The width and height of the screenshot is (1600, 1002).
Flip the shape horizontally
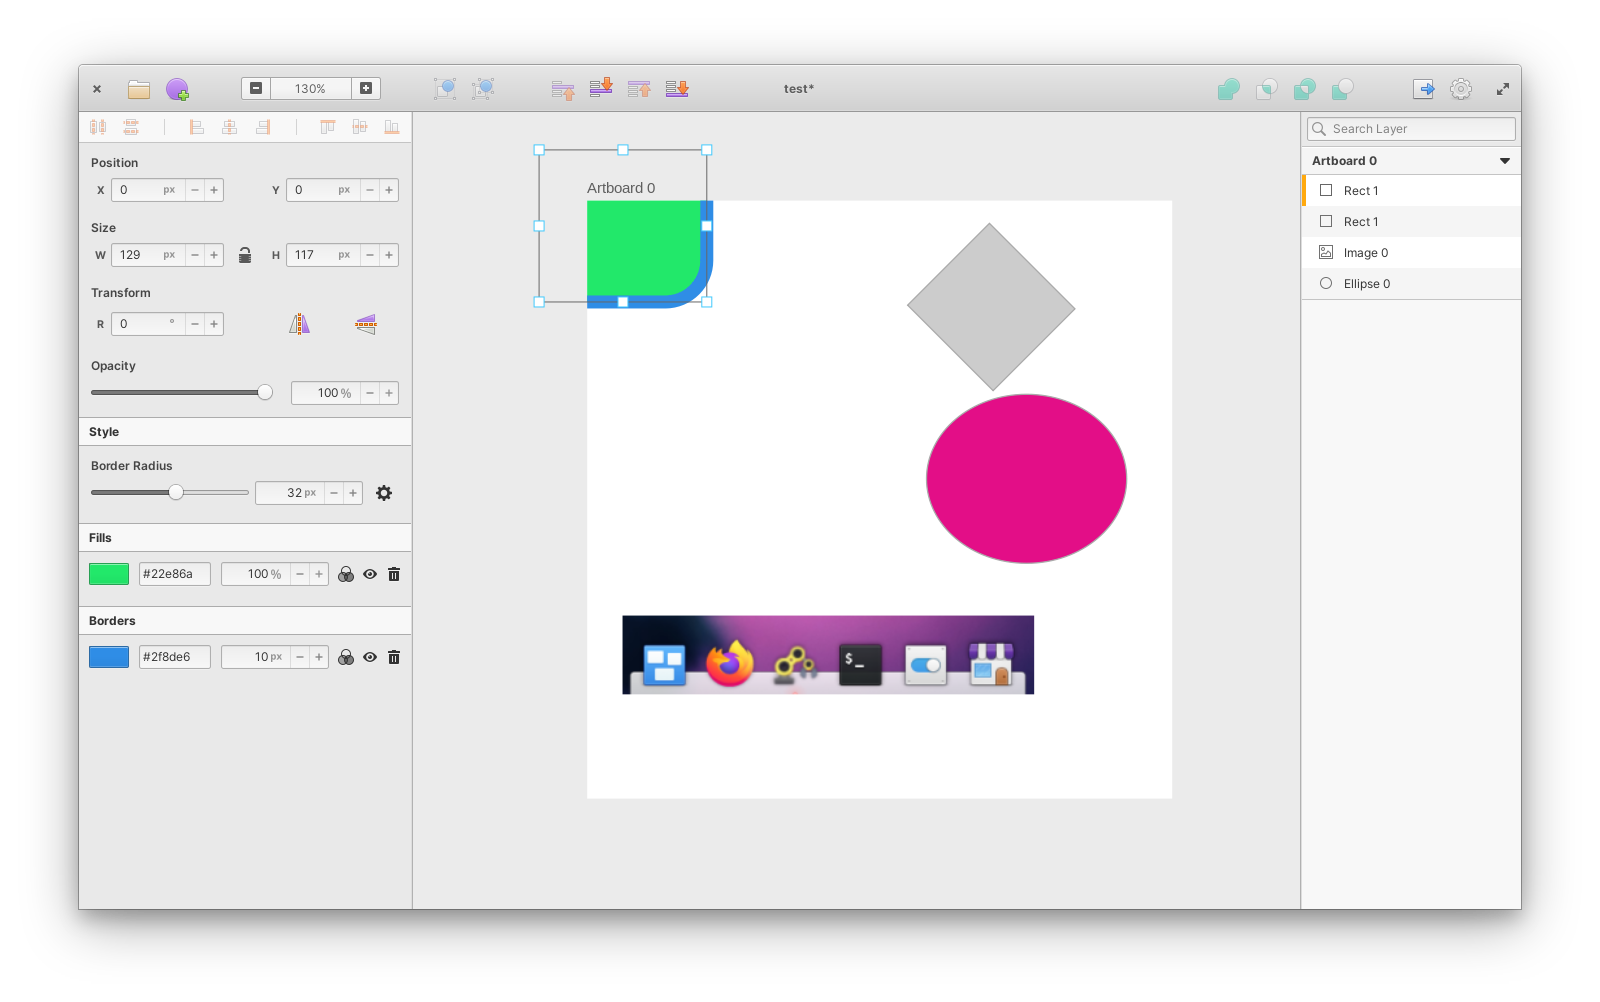[x=300, y=324]
